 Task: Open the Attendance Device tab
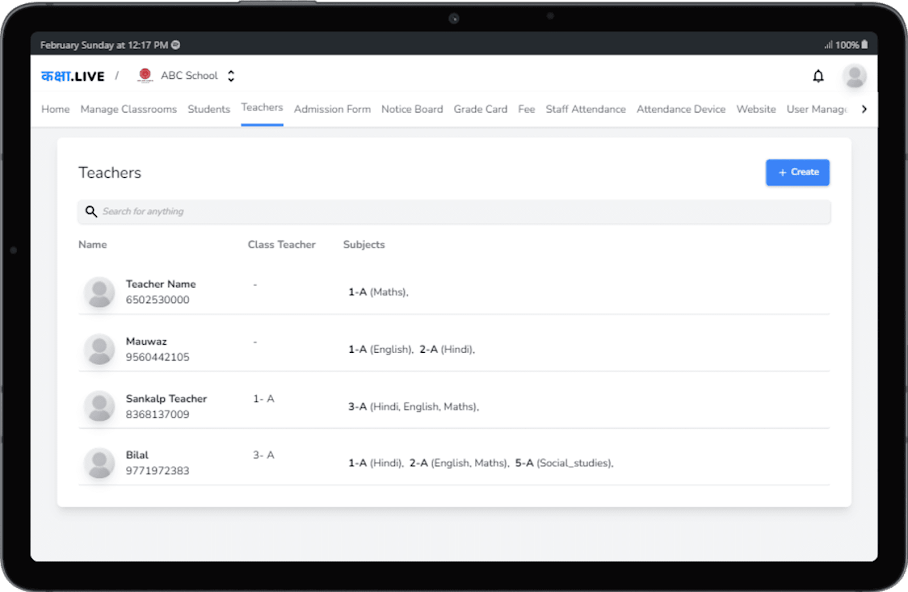[681, 109]
